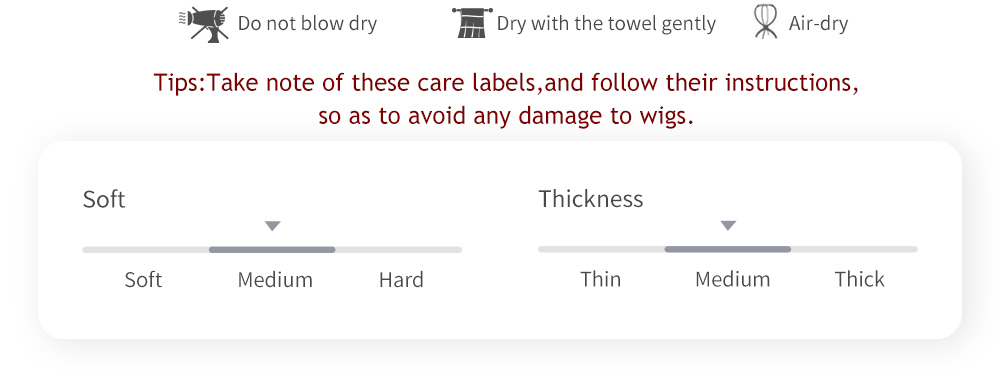Image resolution: width=1000 pixels, height=378 pixels.
Task: Select the highlighted medium segment of the Thickness slider
Action: 728,249
